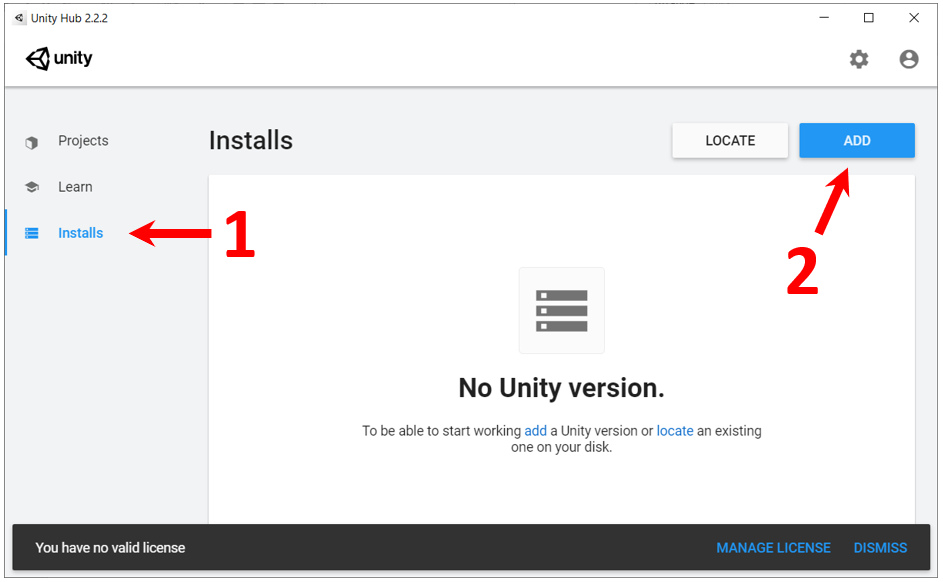Minimize the Unity Hub window
This screenshot has height=582, width=943.
(824, 17)
